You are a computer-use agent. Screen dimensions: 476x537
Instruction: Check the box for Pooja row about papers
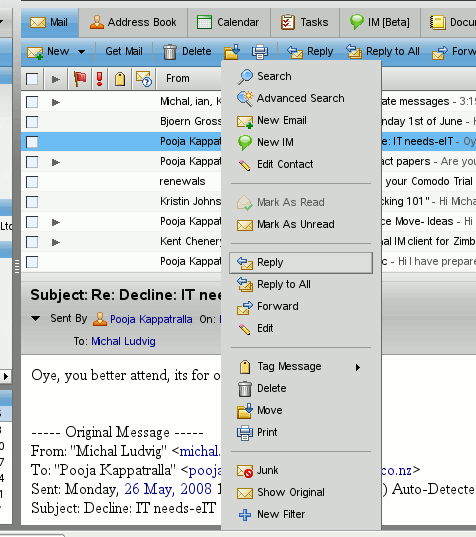coord(32,162)
